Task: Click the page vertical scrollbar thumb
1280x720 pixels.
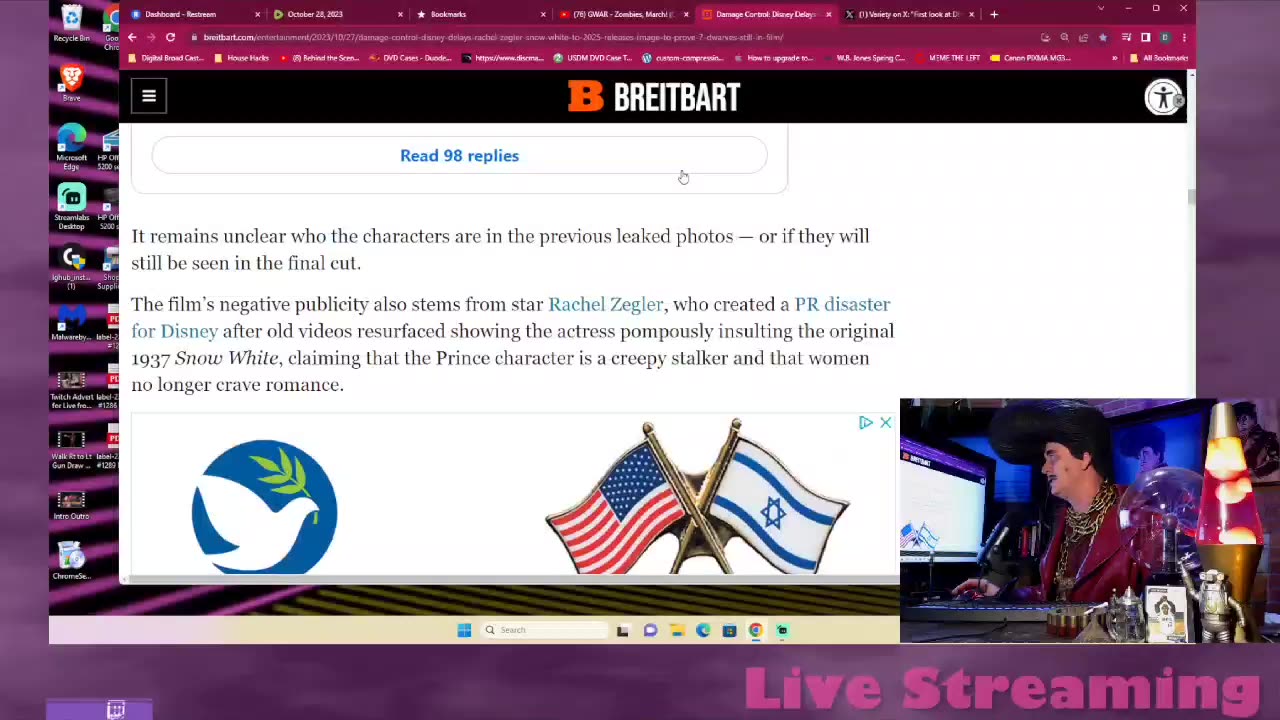Action: click(1191, 196)
